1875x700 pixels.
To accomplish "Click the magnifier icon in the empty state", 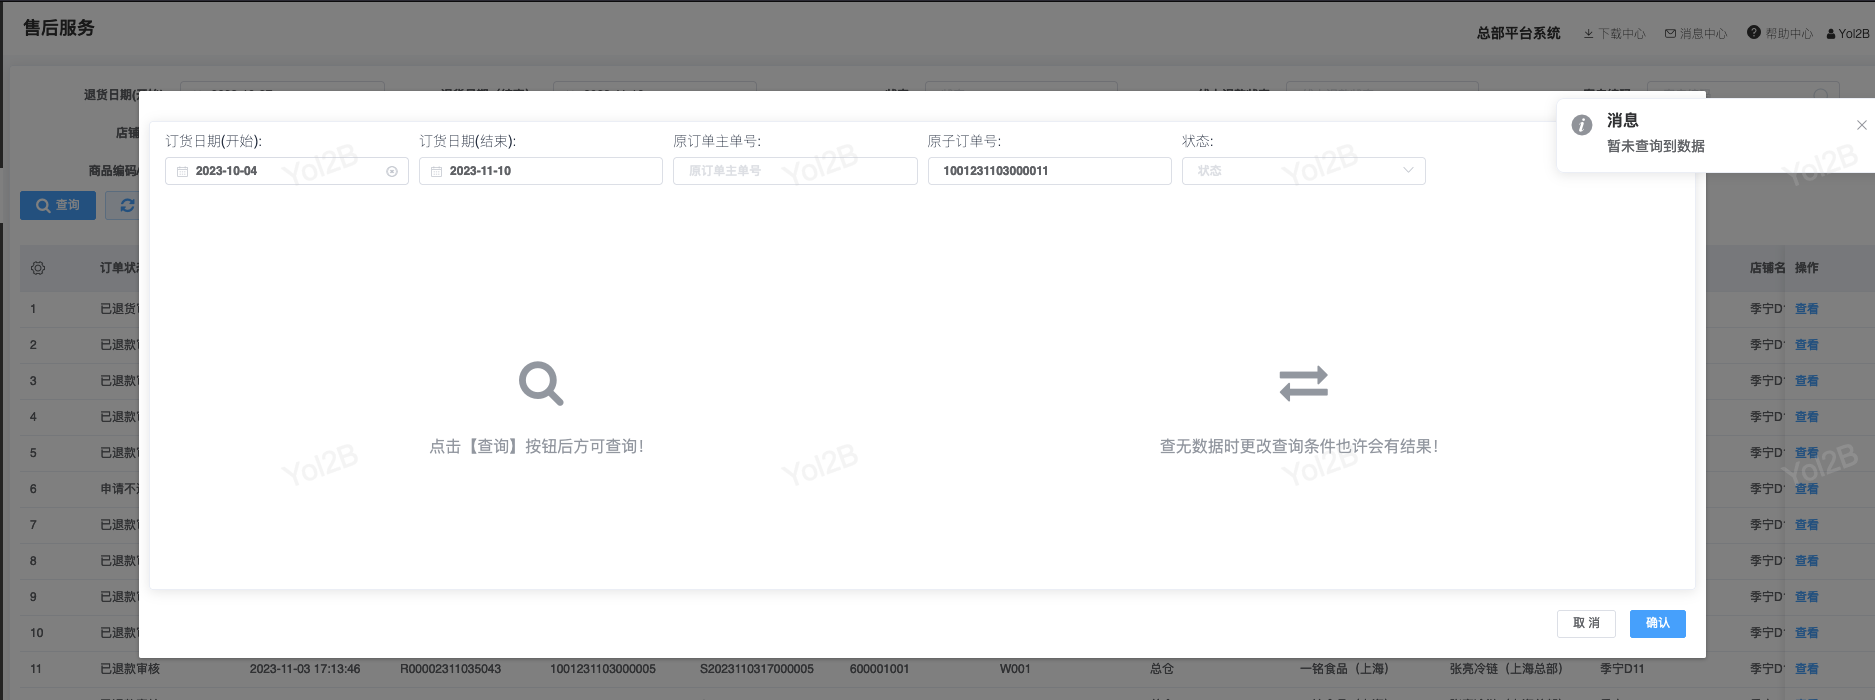I will [541, 383].
